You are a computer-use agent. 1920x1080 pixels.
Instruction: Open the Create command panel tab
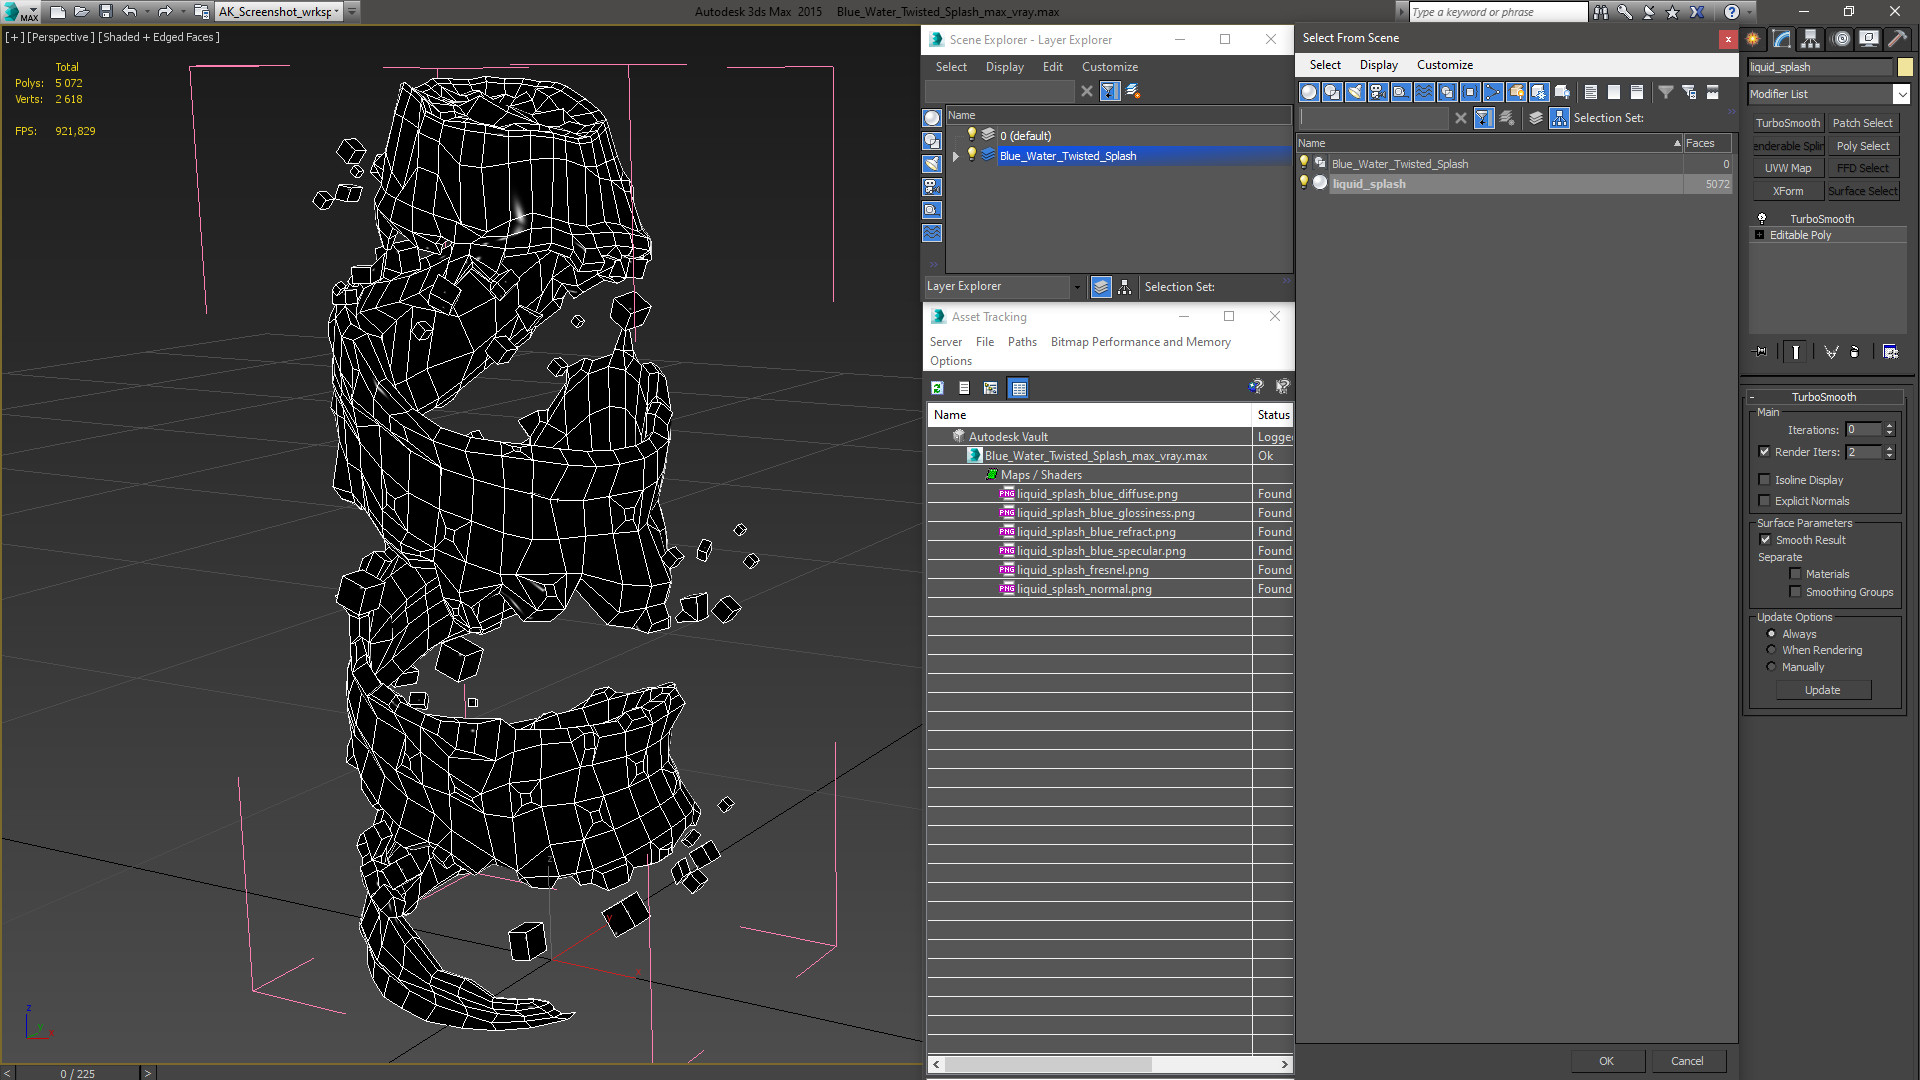tap(1753, 39)
